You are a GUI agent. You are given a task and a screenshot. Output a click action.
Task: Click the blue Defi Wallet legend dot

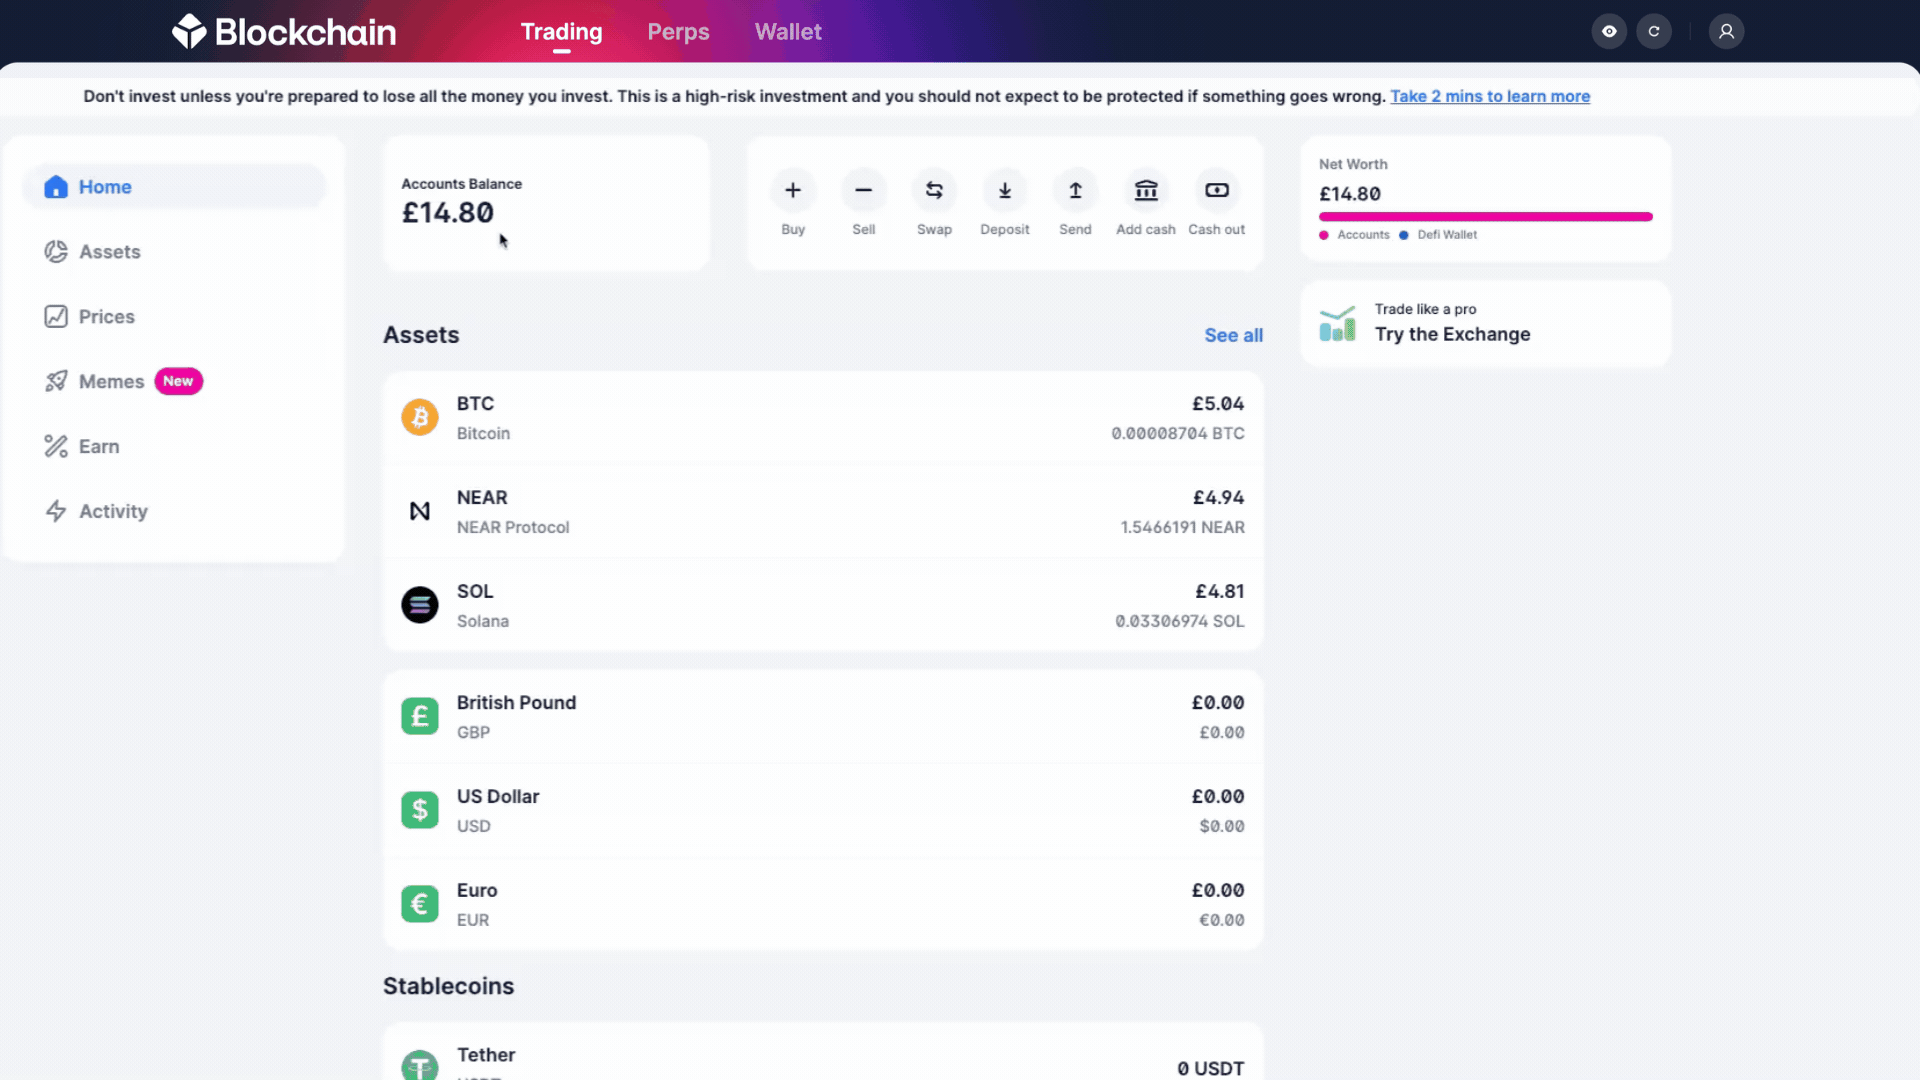(x=1404, y=235)
